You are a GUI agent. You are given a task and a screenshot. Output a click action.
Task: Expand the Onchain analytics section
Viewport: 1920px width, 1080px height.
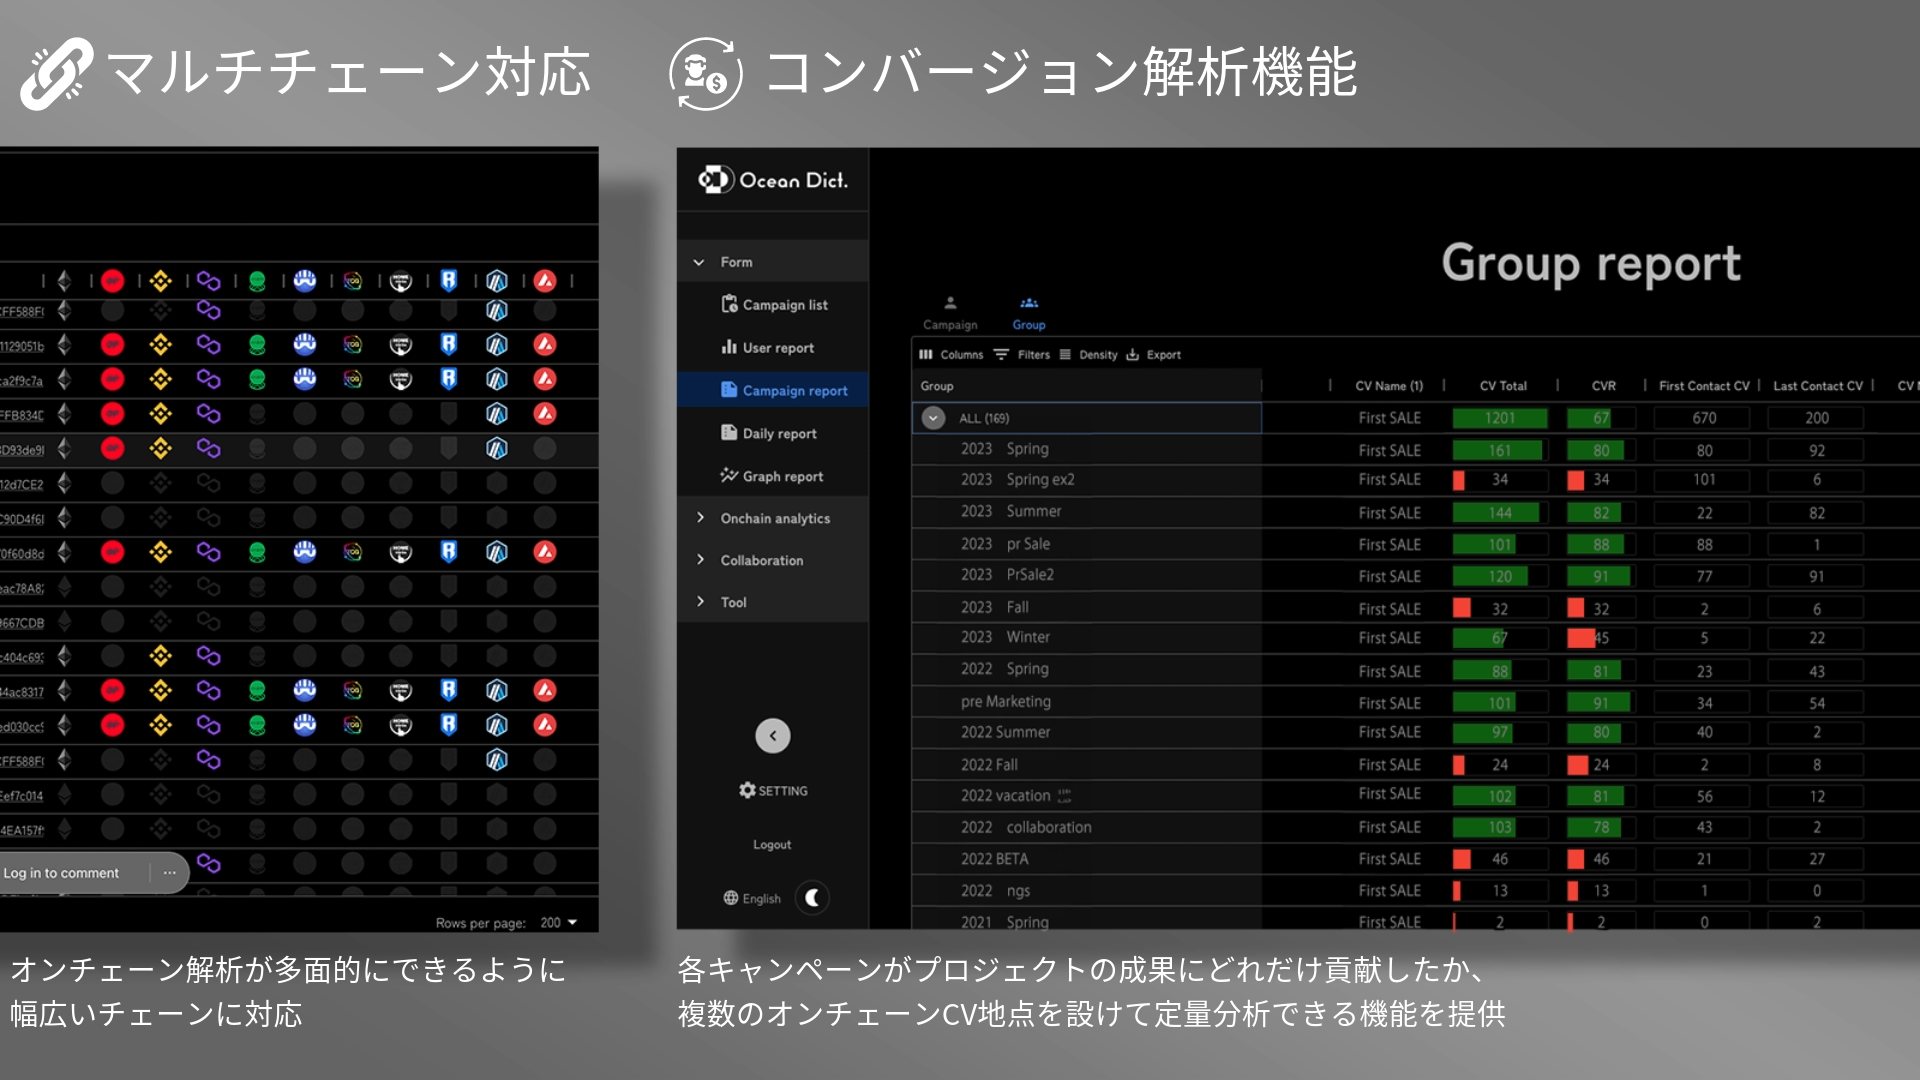tap(774, 518)
